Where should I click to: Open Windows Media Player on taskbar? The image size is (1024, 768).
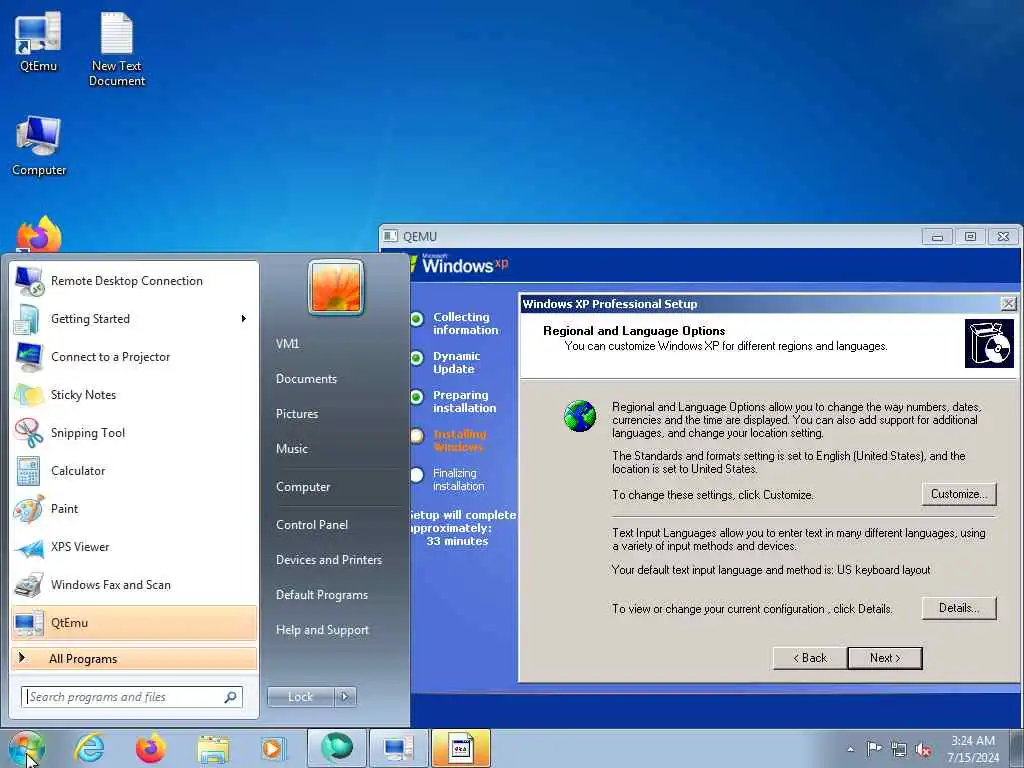[272, 748]
